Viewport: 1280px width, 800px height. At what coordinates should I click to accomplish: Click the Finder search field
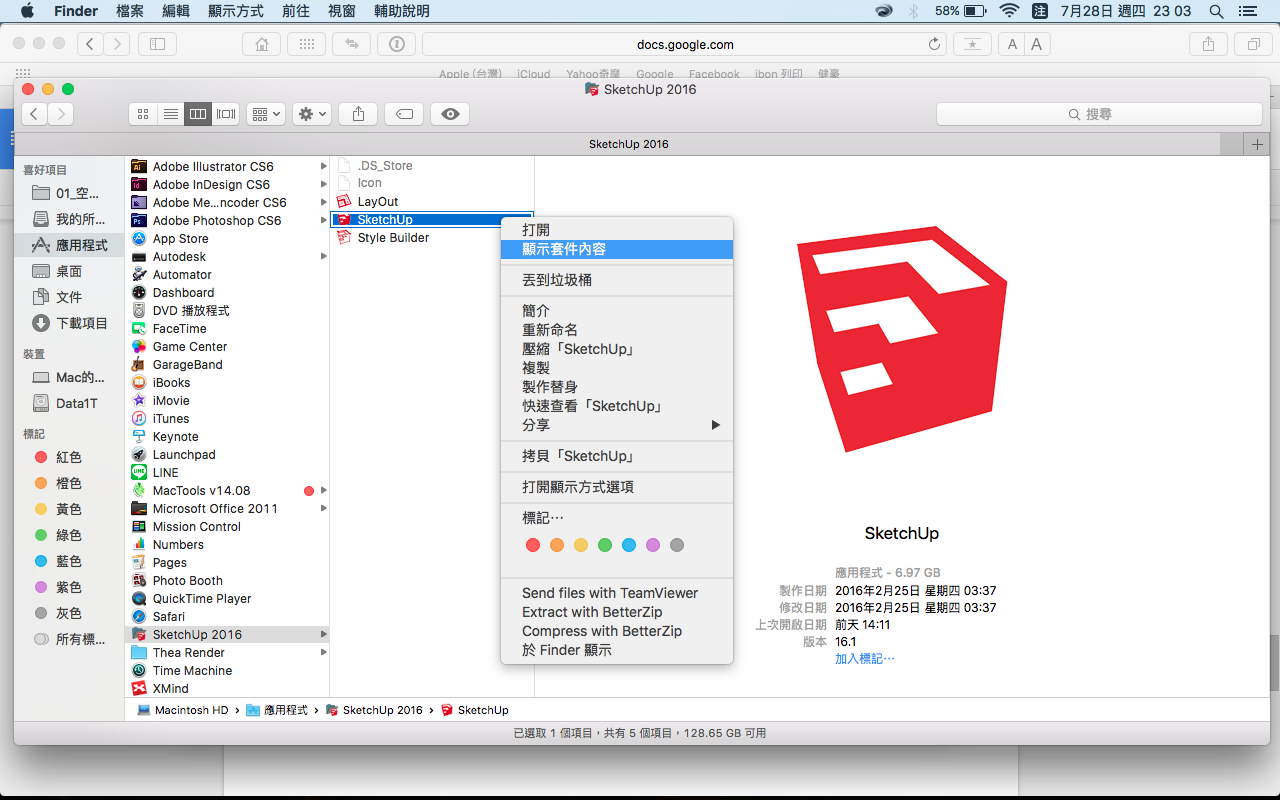point(1097,114)
